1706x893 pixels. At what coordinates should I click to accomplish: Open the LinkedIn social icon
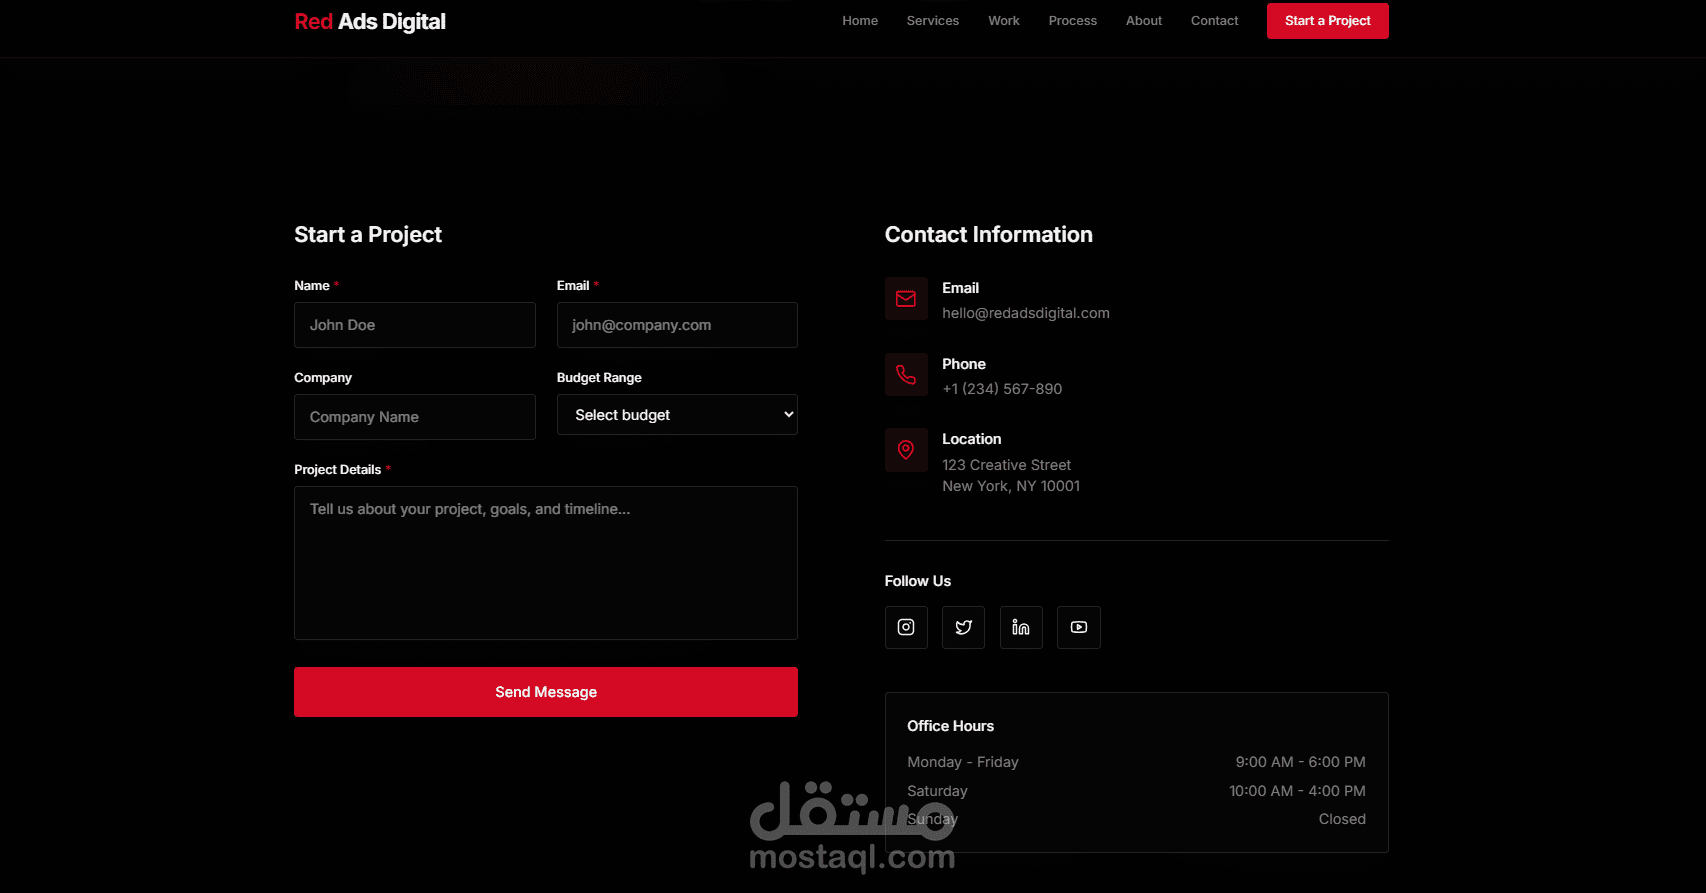[x=1021, y=627]
